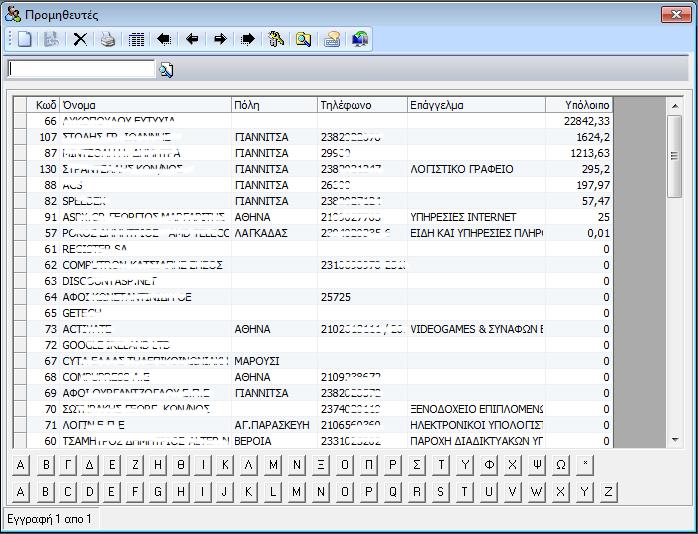Select the ΒΕΡΟΙΑ city cell

(274, 441)
